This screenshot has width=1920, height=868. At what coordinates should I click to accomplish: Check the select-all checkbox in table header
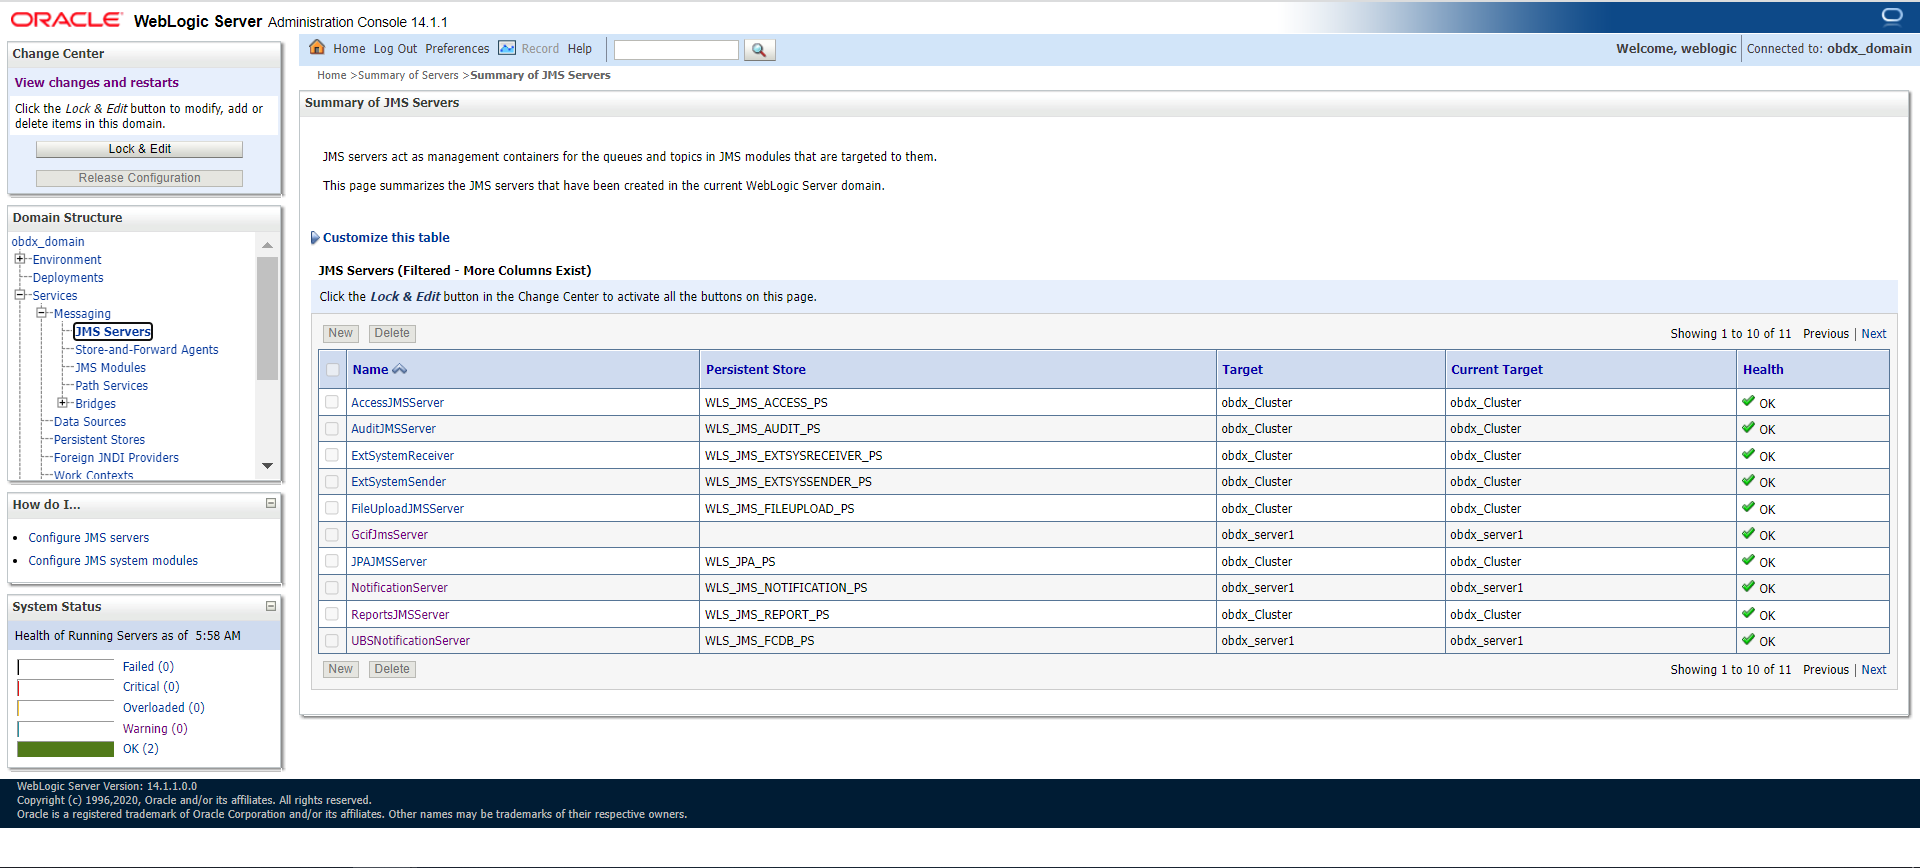[332, 370]
